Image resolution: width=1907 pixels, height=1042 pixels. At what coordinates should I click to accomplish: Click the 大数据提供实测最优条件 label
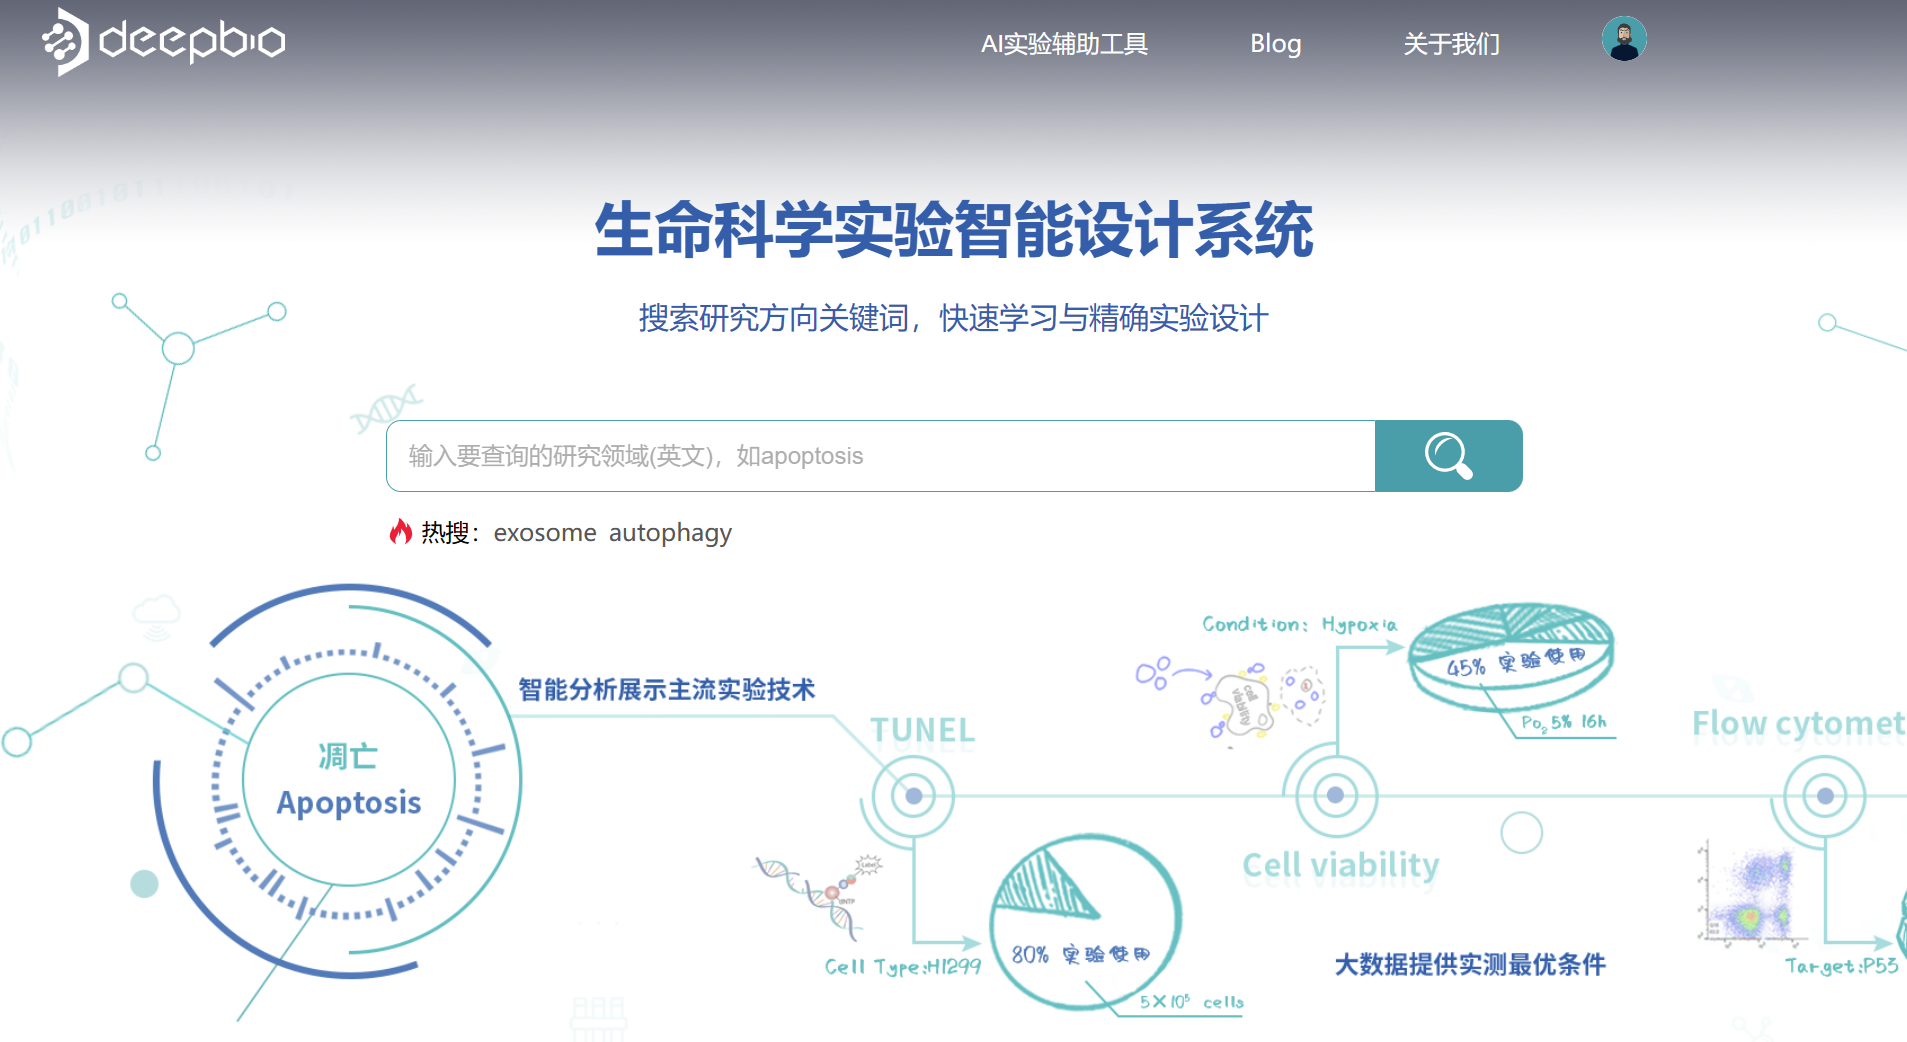(1470, 964)
